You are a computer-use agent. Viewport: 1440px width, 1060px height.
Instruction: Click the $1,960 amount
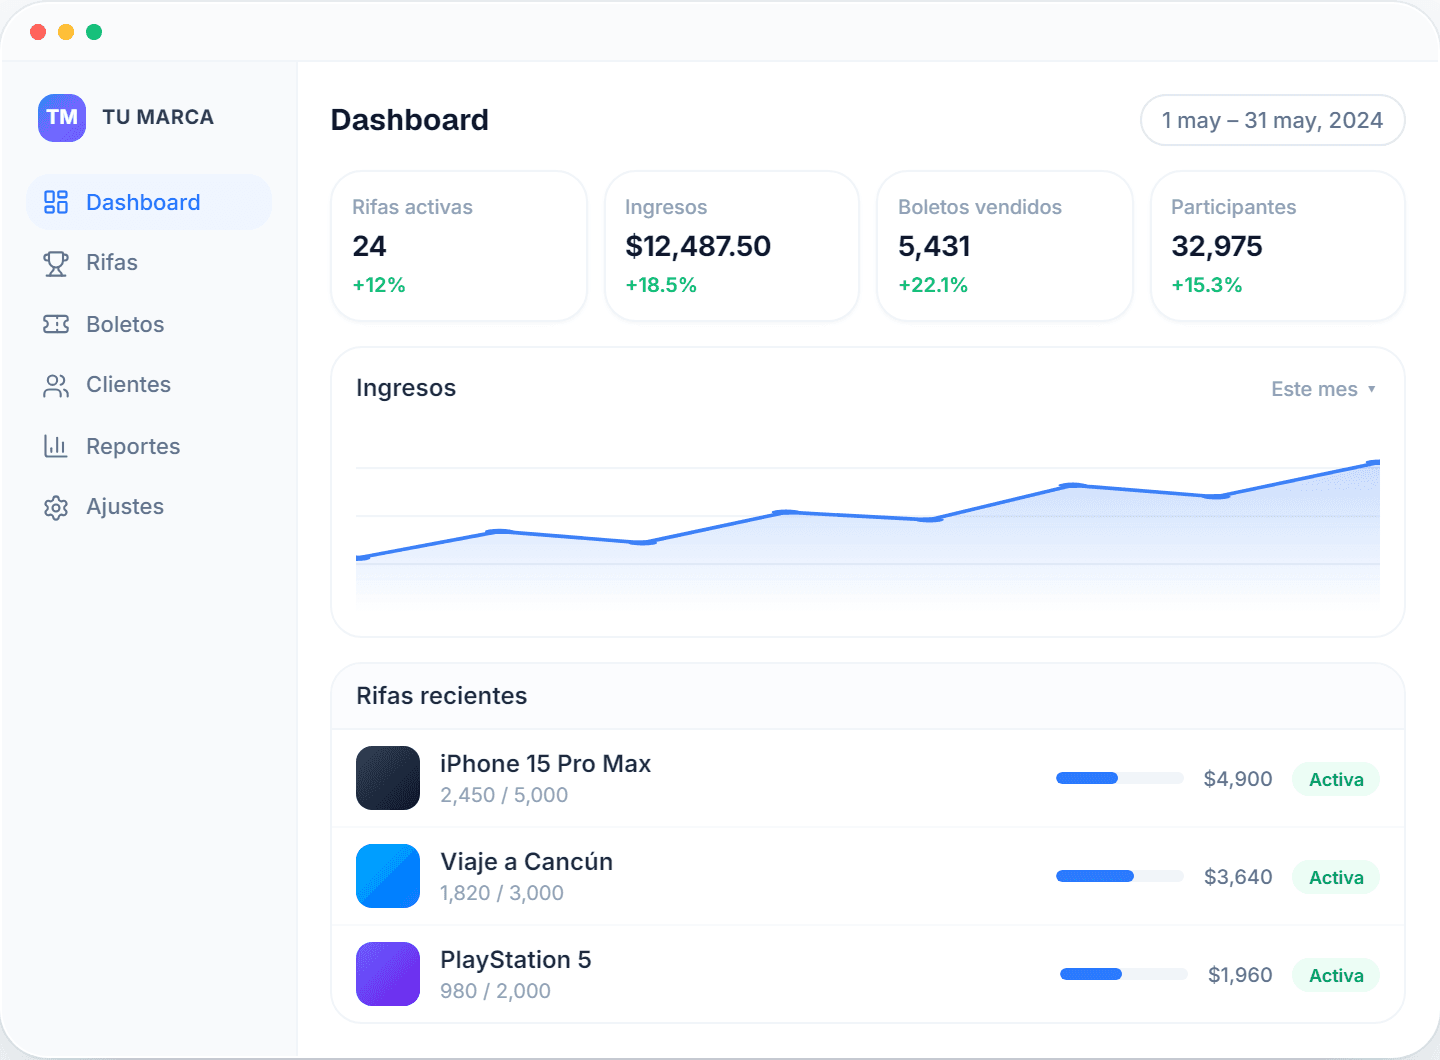click(1240, 975)
